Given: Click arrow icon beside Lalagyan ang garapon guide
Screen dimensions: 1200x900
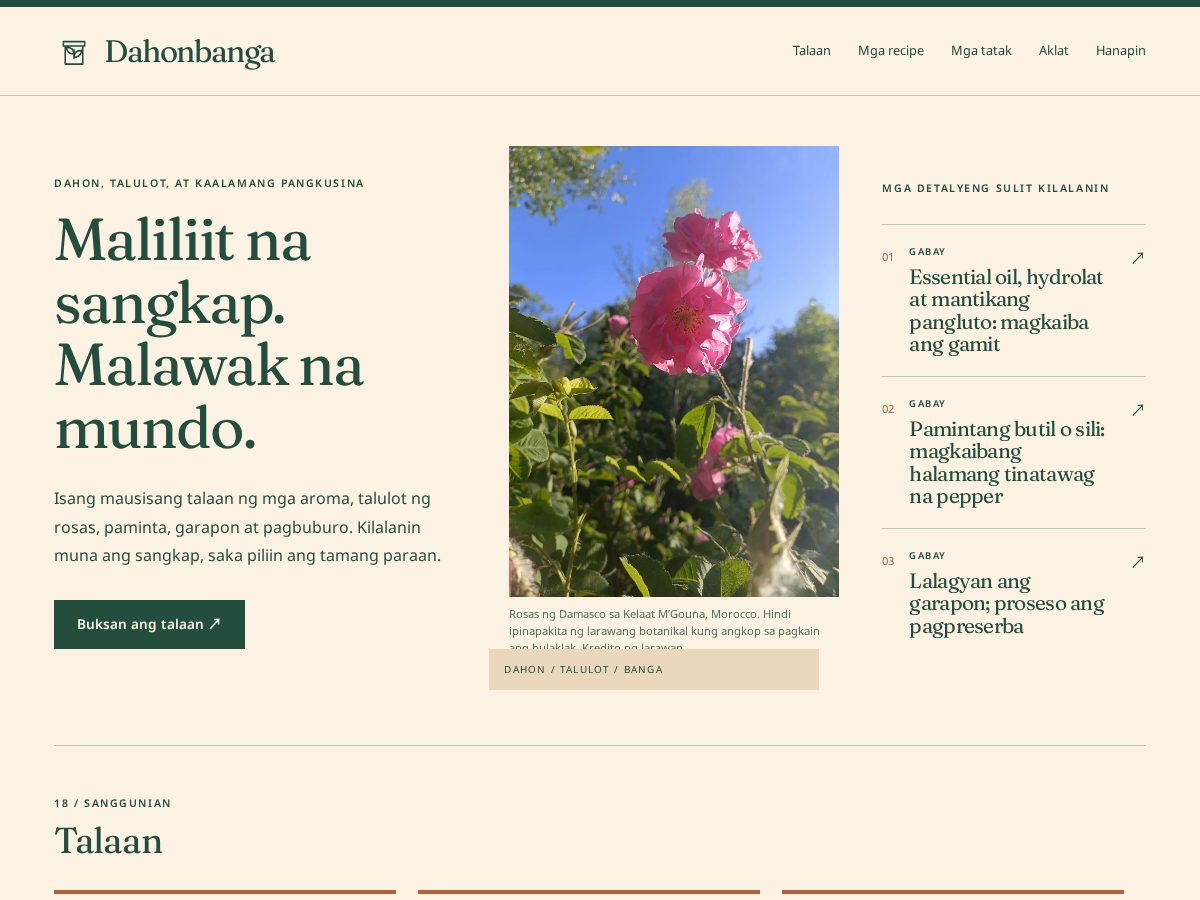Looking at the screenshot, I should (x=1137, y=562).
